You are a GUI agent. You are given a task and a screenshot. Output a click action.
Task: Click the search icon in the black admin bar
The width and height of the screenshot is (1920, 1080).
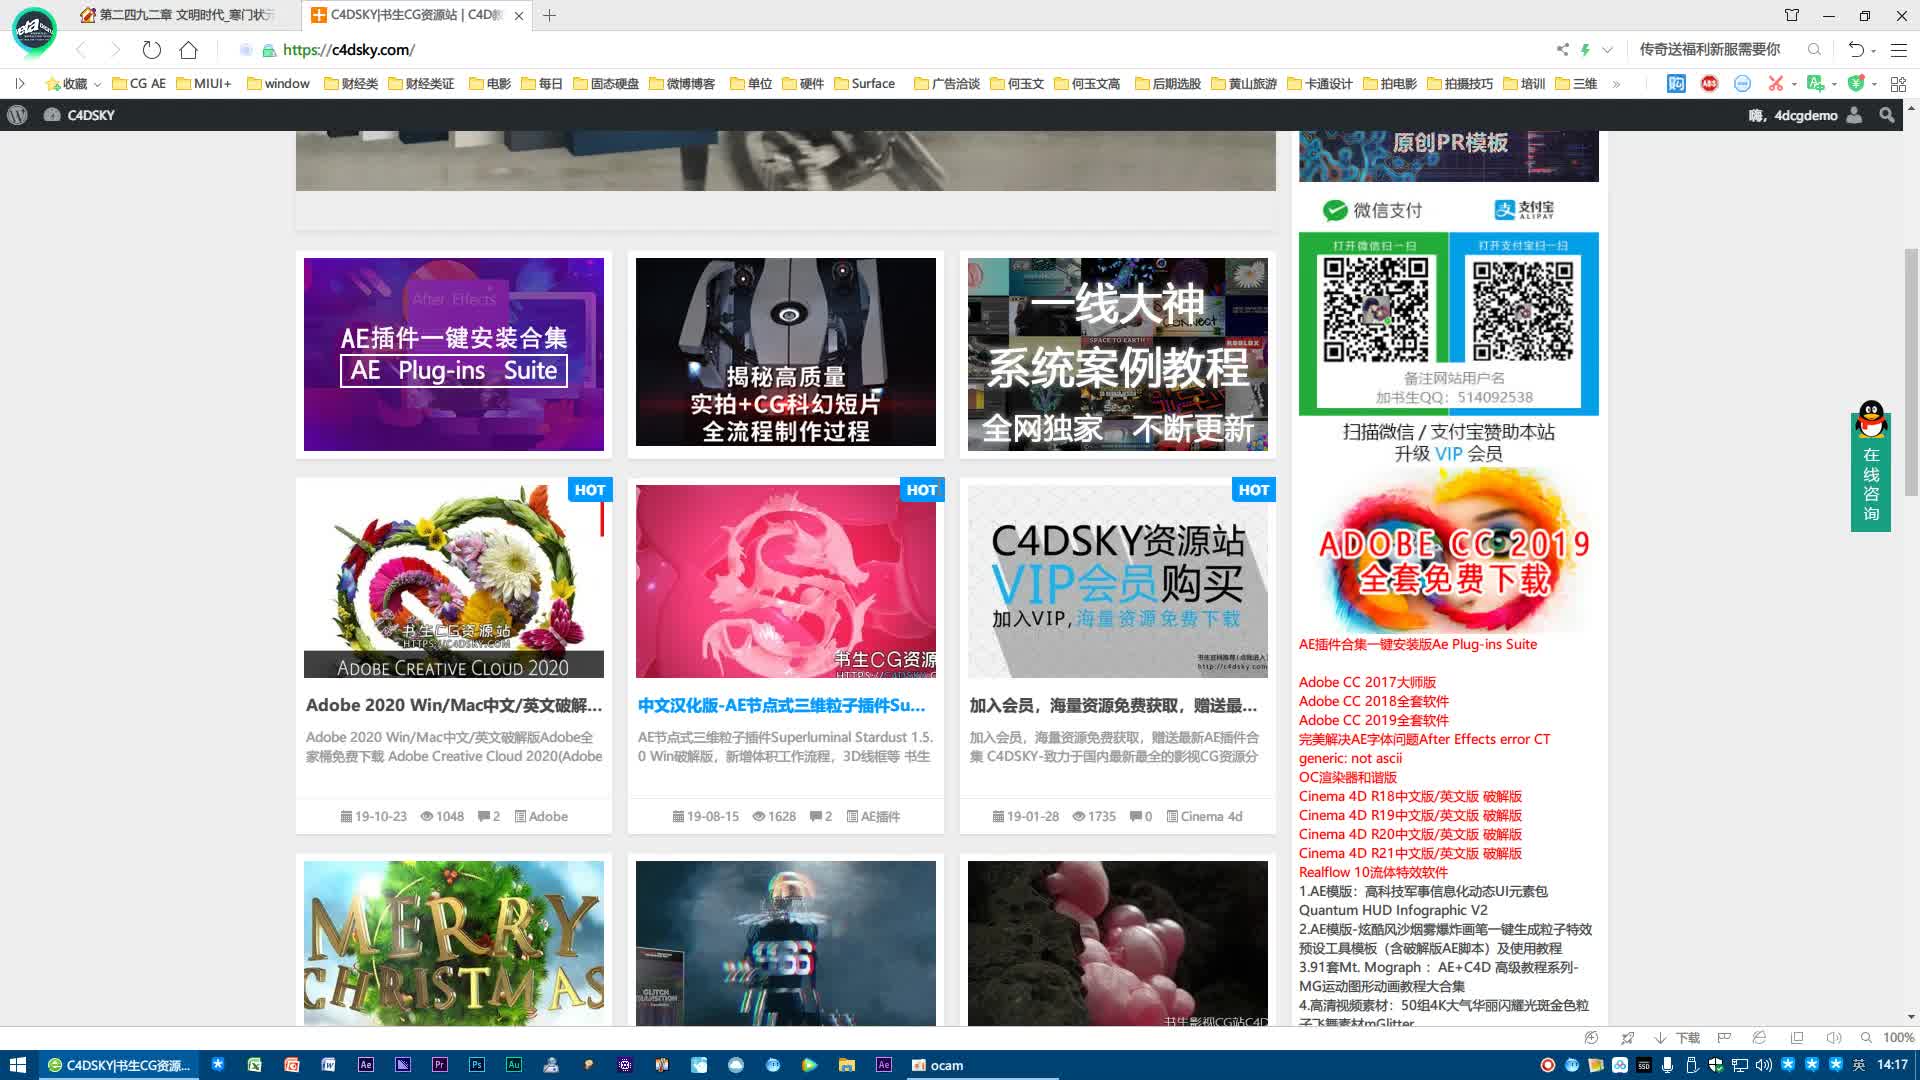point(1886,115)
